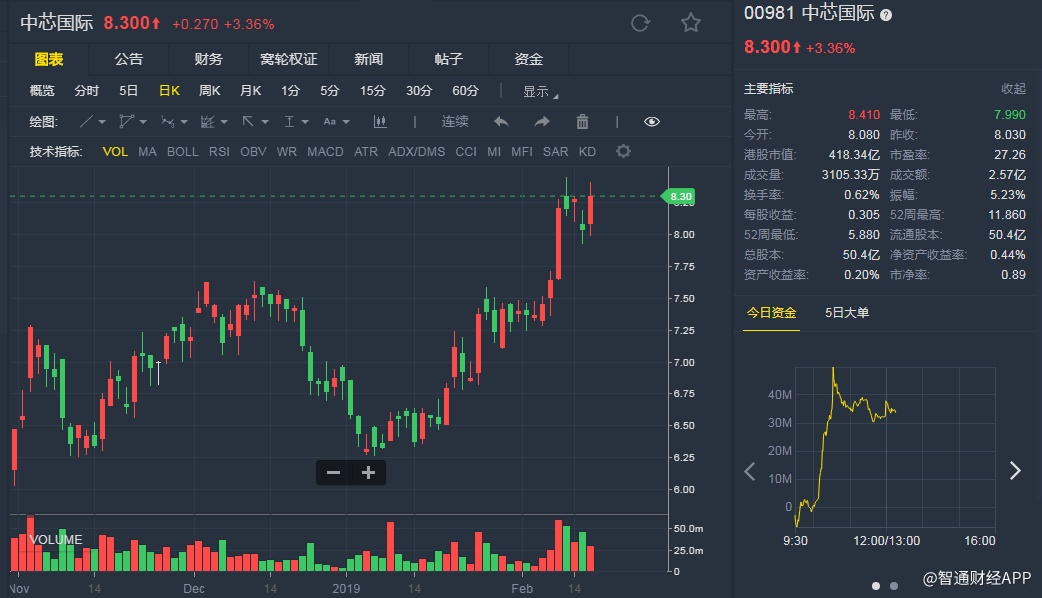This screenshot has width=1042, height=598.
Task: Select the Aa text tool
Action: [x=330, y=122]
